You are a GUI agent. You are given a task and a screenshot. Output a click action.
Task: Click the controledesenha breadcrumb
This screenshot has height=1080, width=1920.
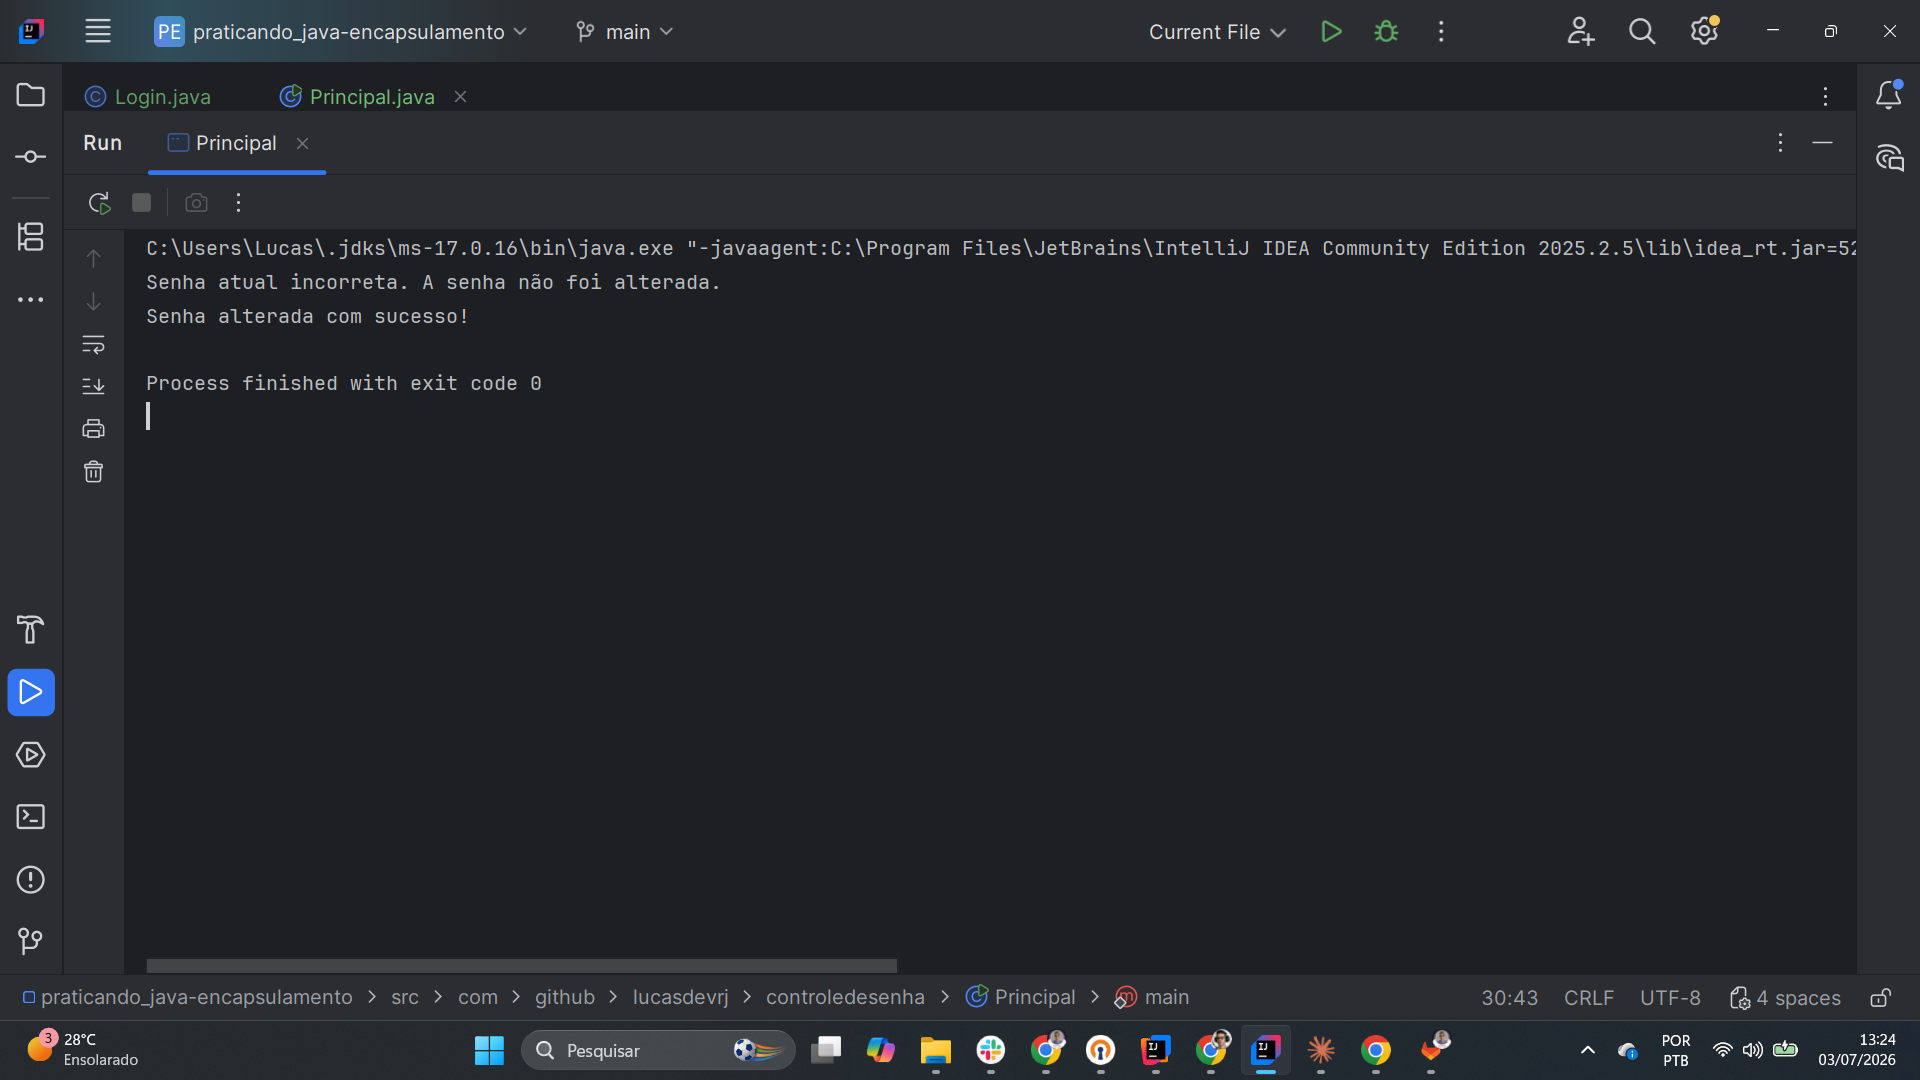coord(845,998)
